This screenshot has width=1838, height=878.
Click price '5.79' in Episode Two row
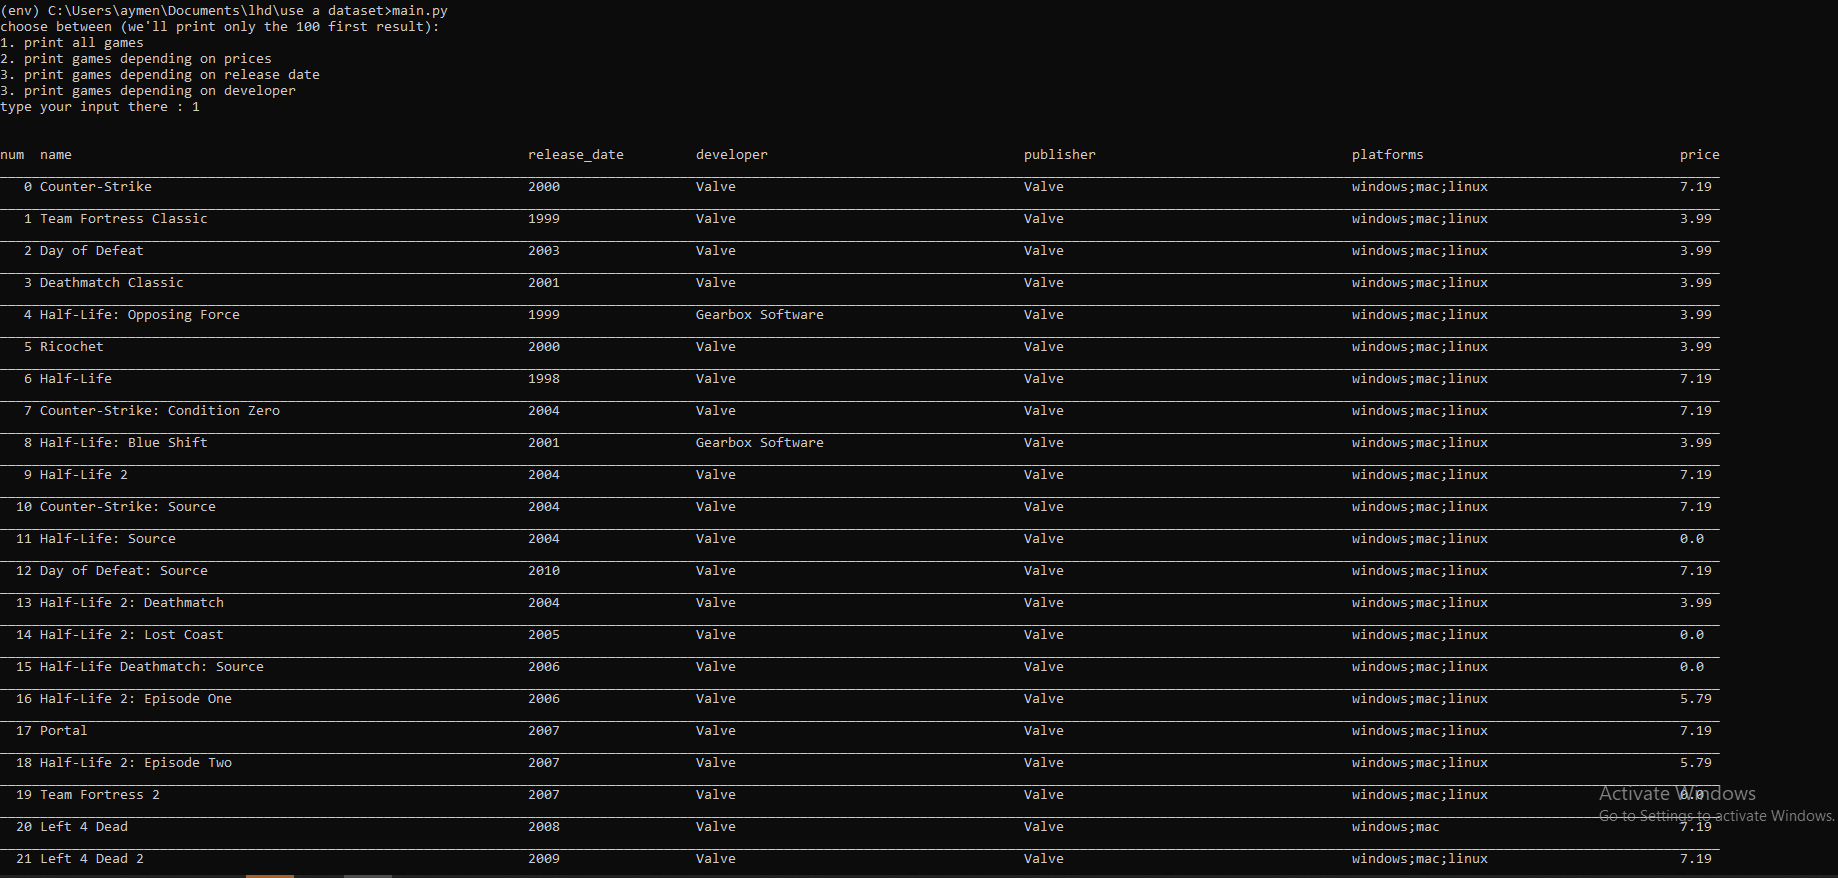(1696, 763)
